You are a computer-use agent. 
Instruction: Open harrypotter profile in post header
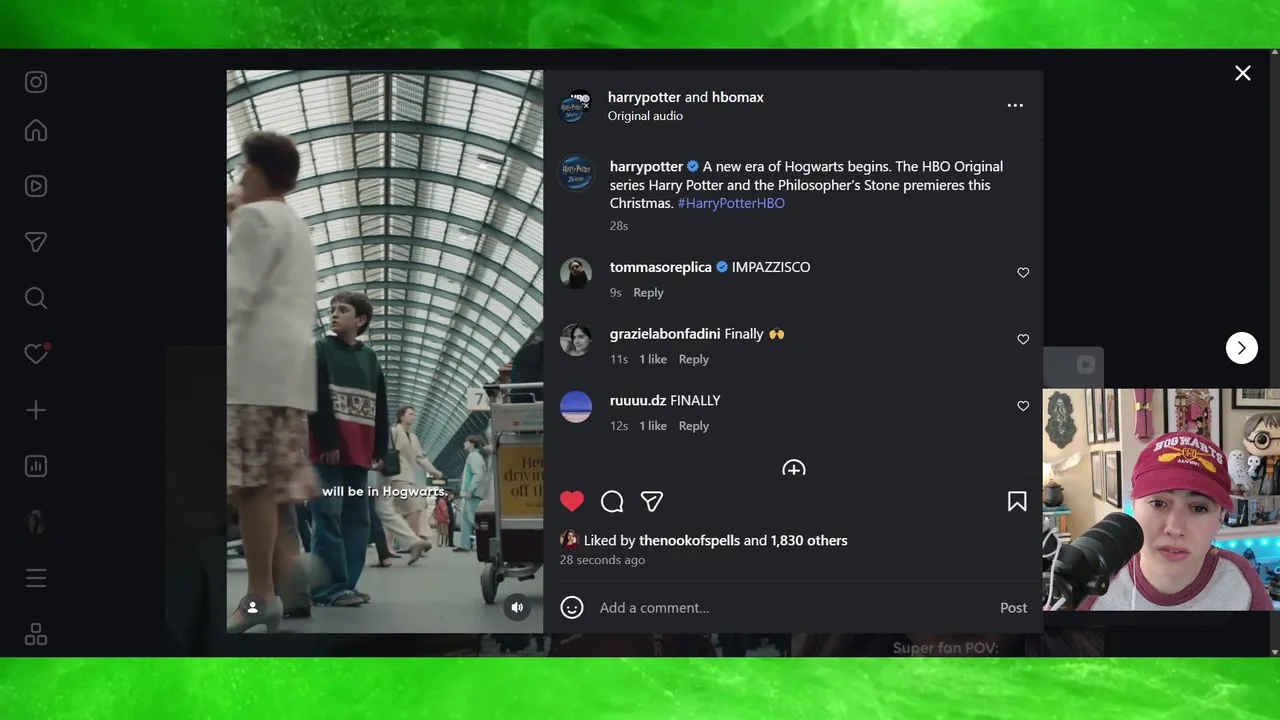644,97
